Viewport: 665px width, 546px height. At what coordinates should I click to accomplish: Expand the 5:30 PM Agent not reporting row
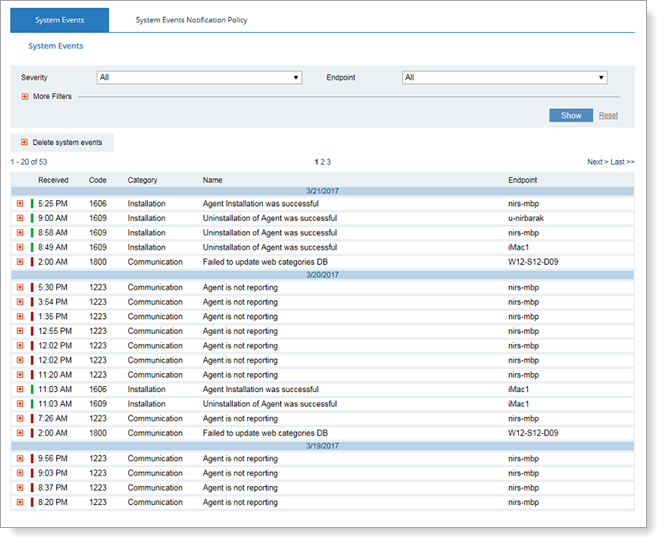click(x=19, y=288)
